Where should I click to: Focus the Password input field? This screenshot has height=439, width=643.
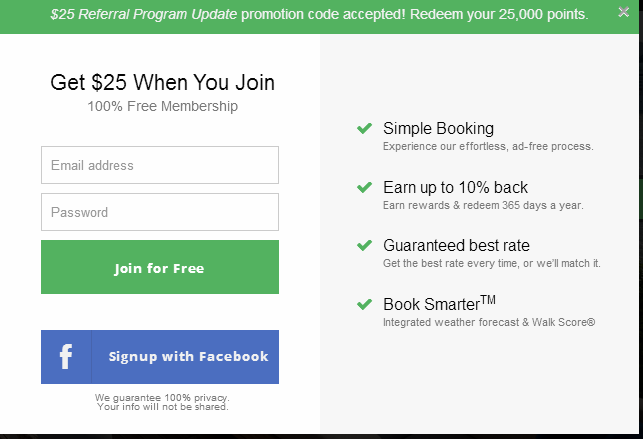[x=160, y=212]
